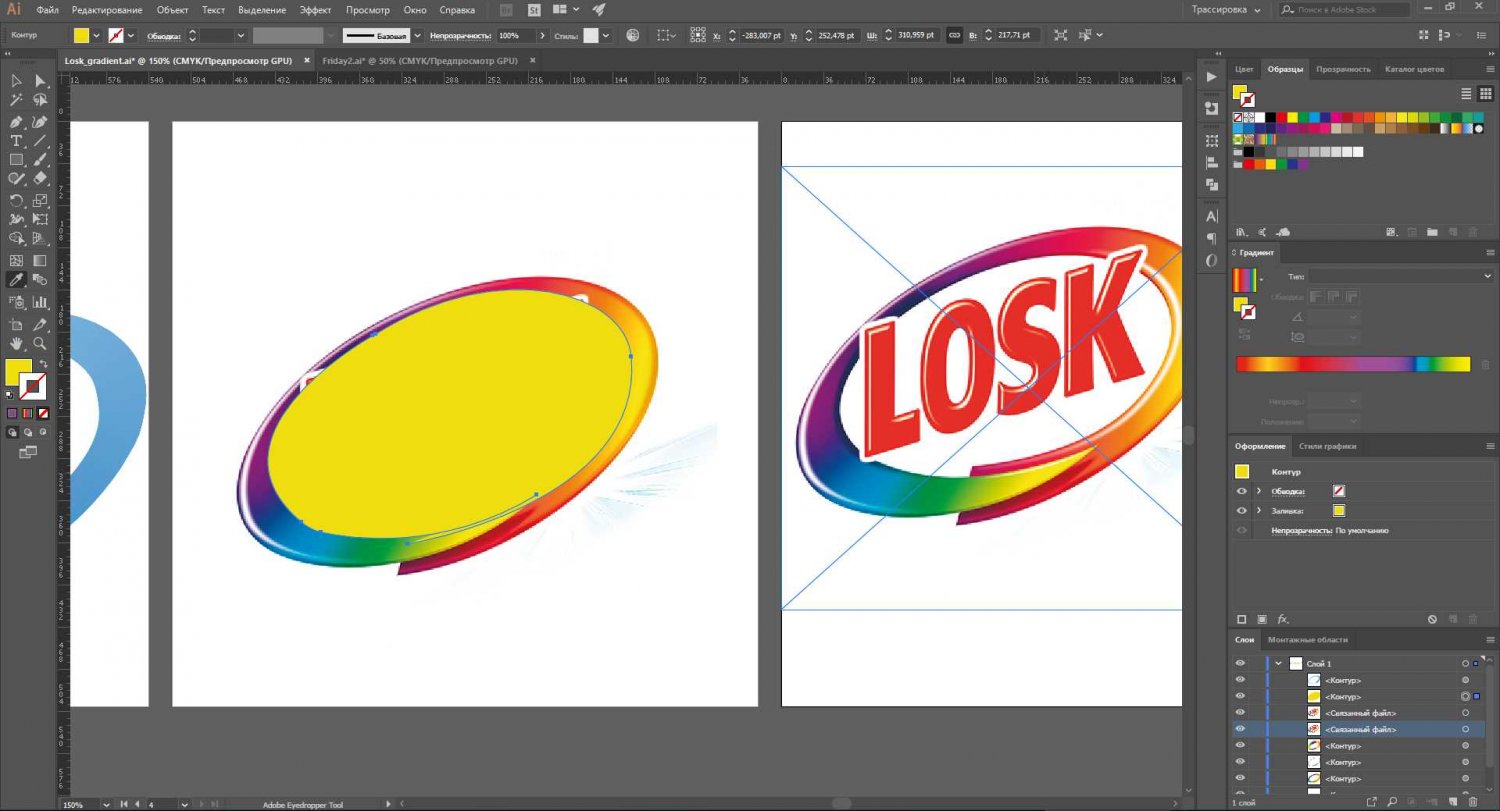
Task: Click the rainbow gradient slider bar
Action: [x=1353, y=364]
